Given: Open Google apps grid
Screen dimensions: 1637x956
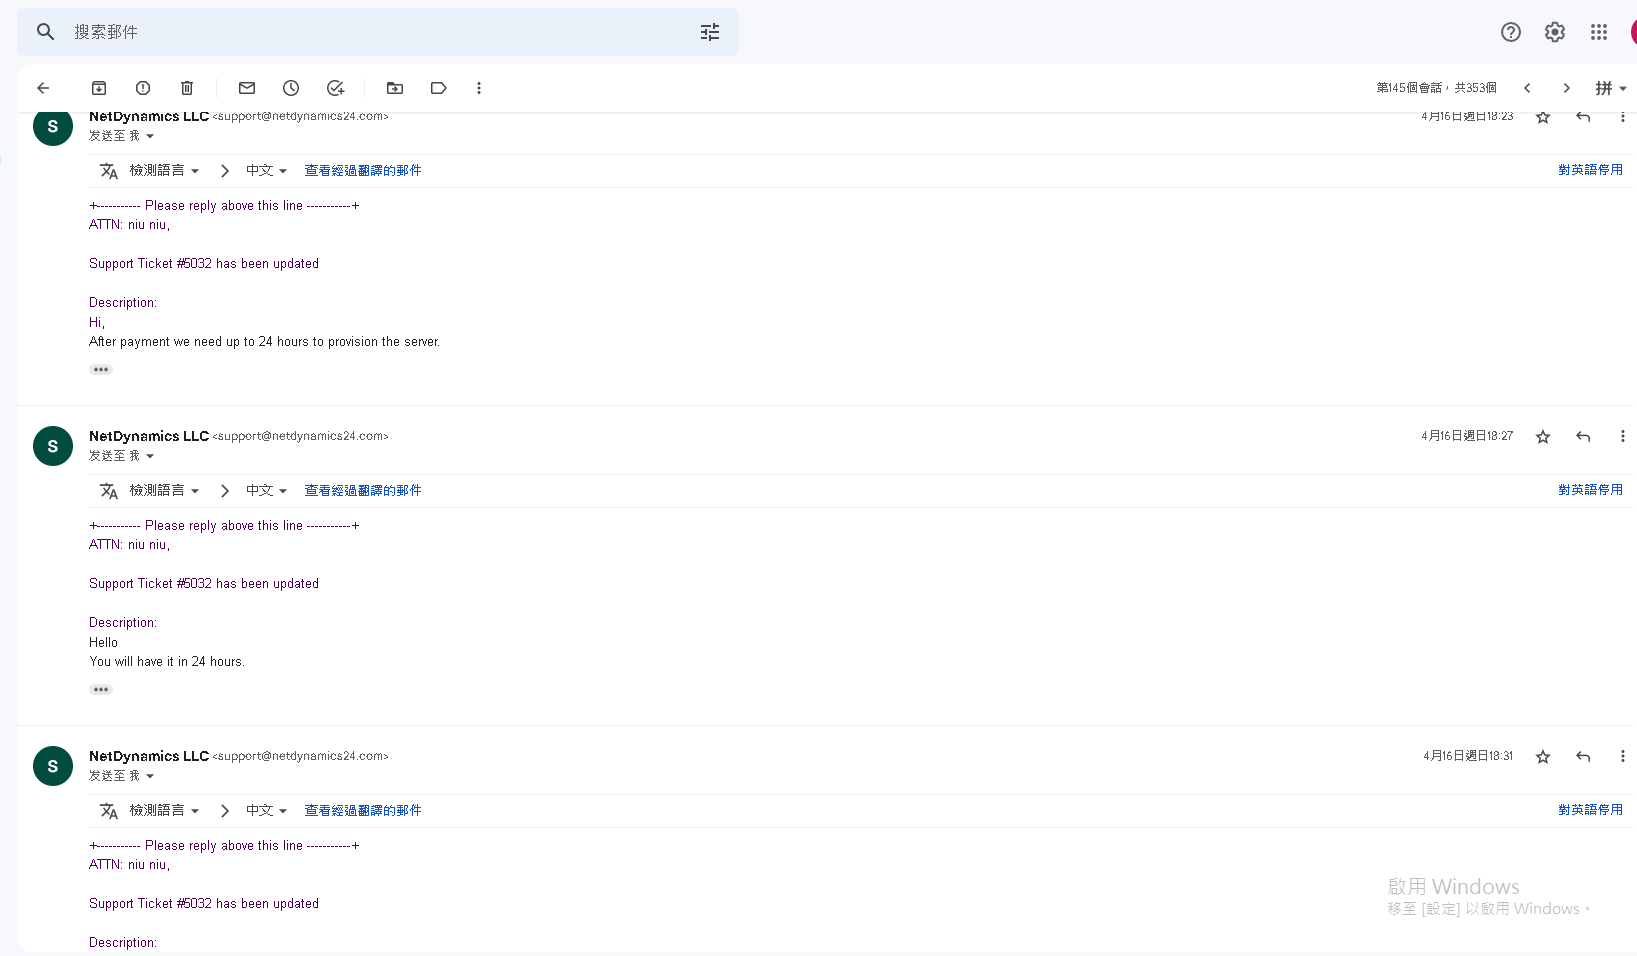Looking at the screenshot, I should point(1599,32).
